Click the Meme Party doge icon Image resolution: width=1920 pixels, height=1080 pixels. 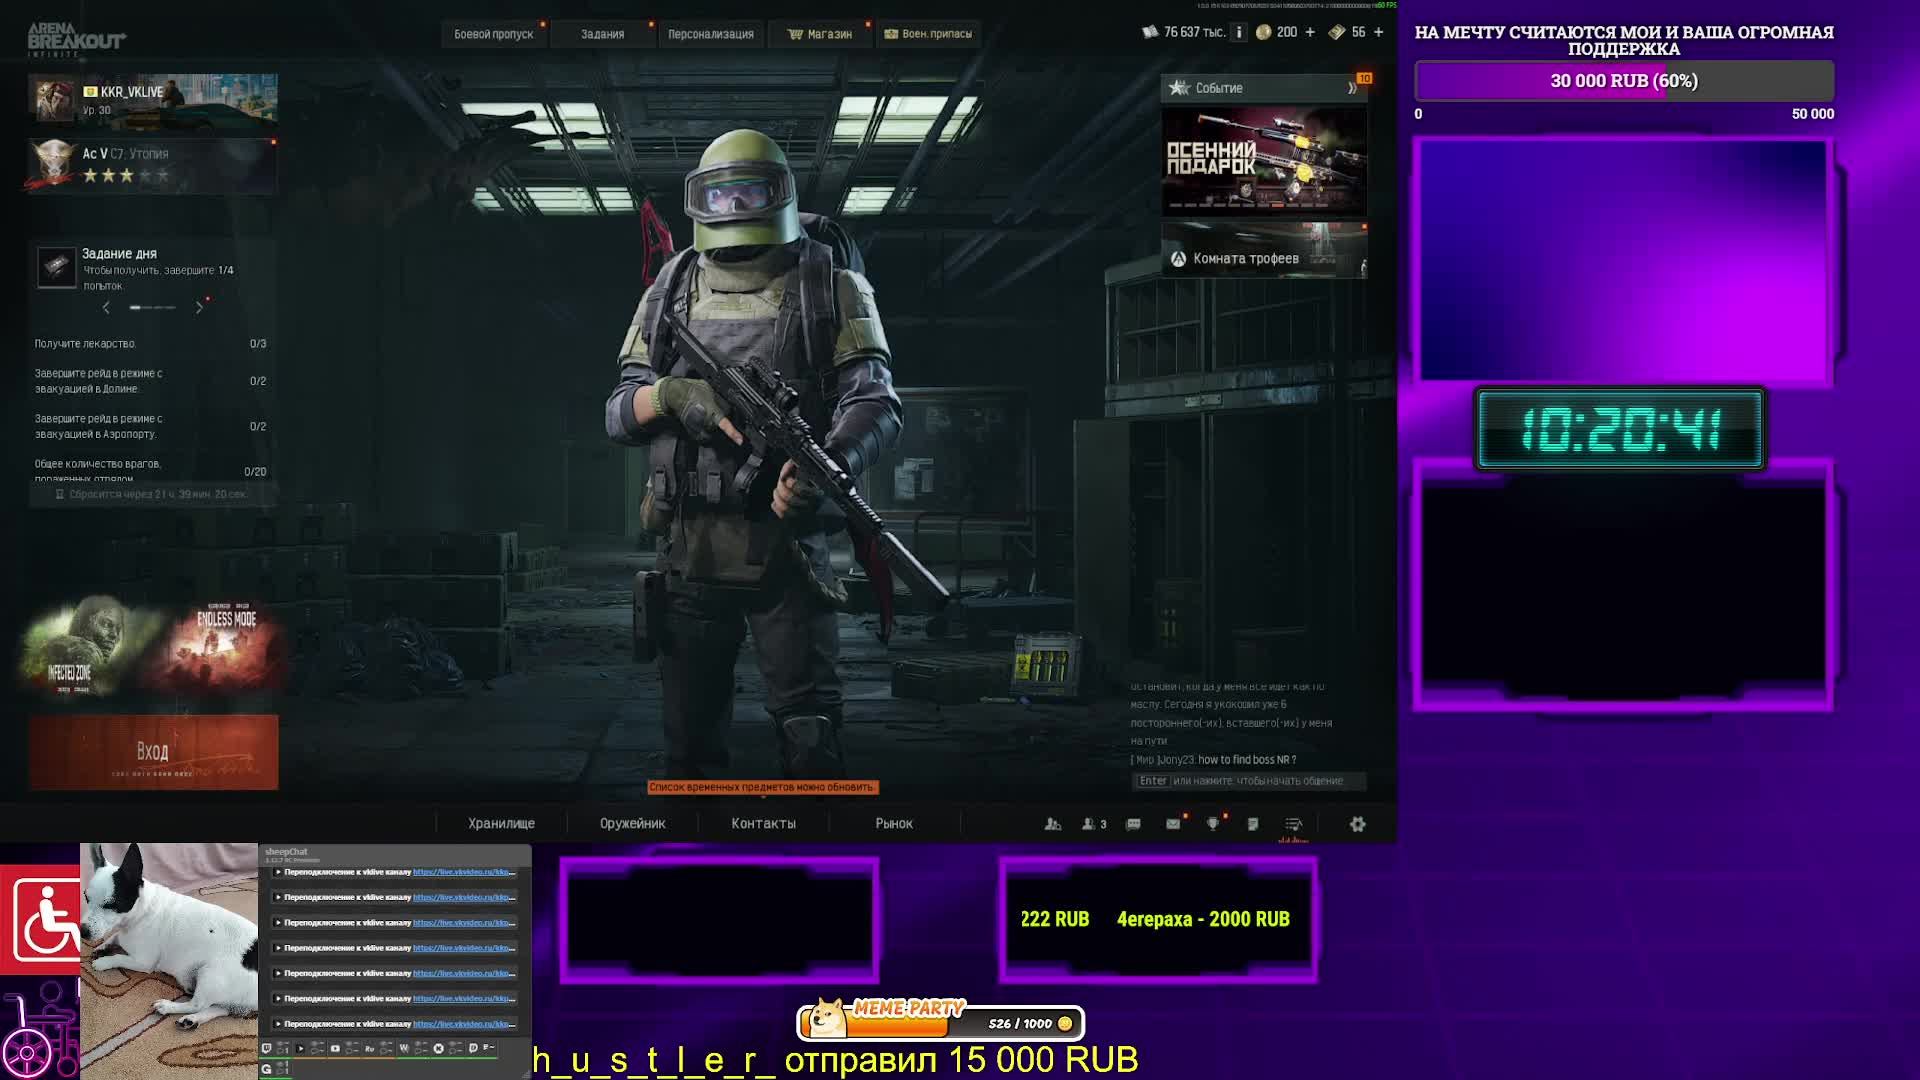[x=827, y=1018]
